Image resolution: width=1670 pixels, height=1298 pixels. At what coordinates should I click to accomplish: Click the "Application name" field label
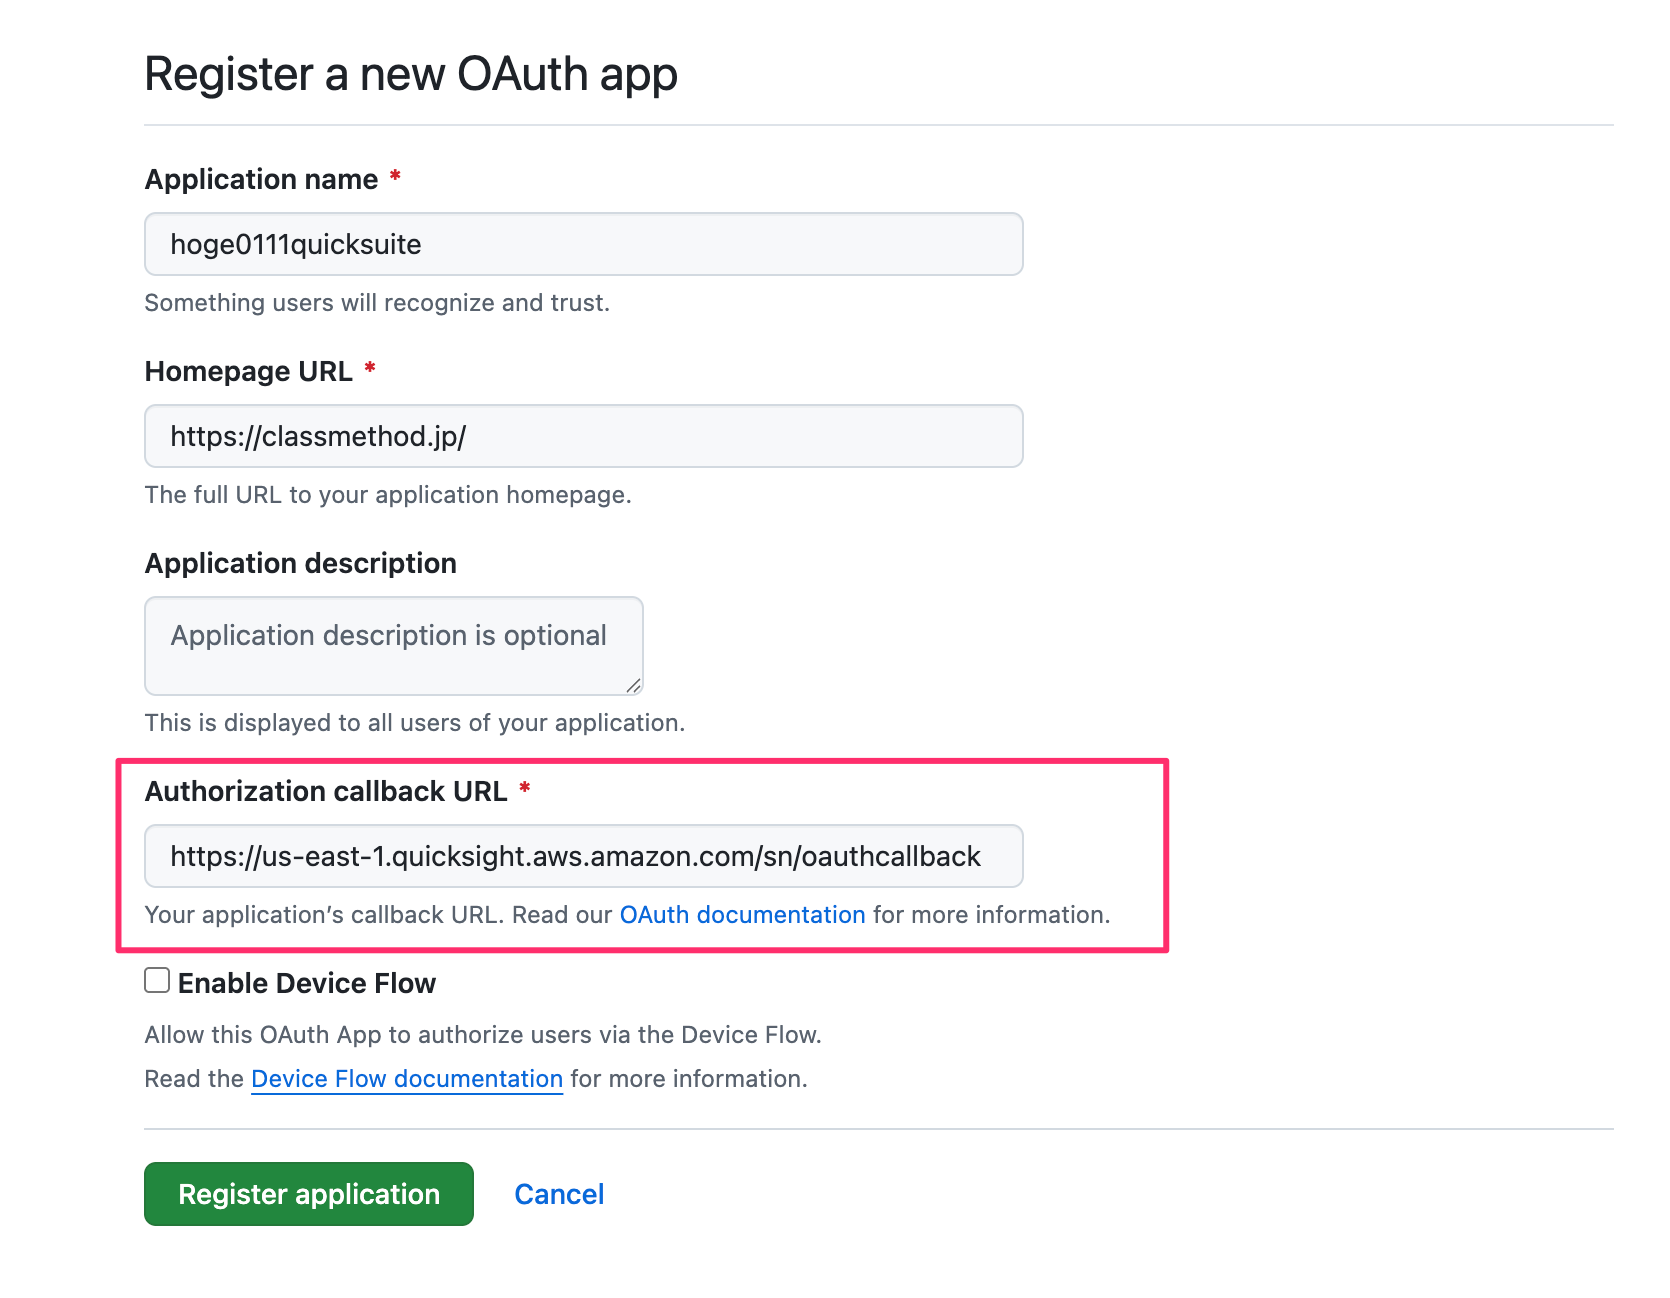coord(262,180)
